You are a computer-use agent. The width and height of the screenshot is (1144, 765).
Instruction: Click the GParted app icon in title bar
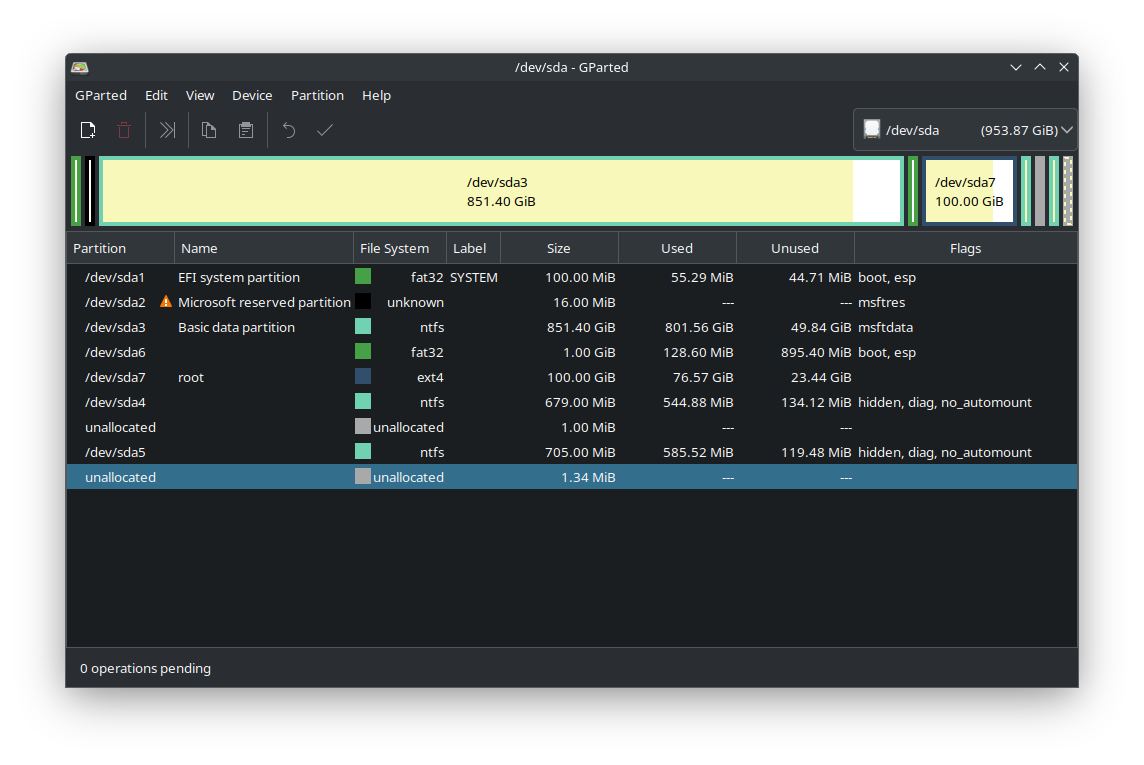pyautogui.click(x=80, y=68)
